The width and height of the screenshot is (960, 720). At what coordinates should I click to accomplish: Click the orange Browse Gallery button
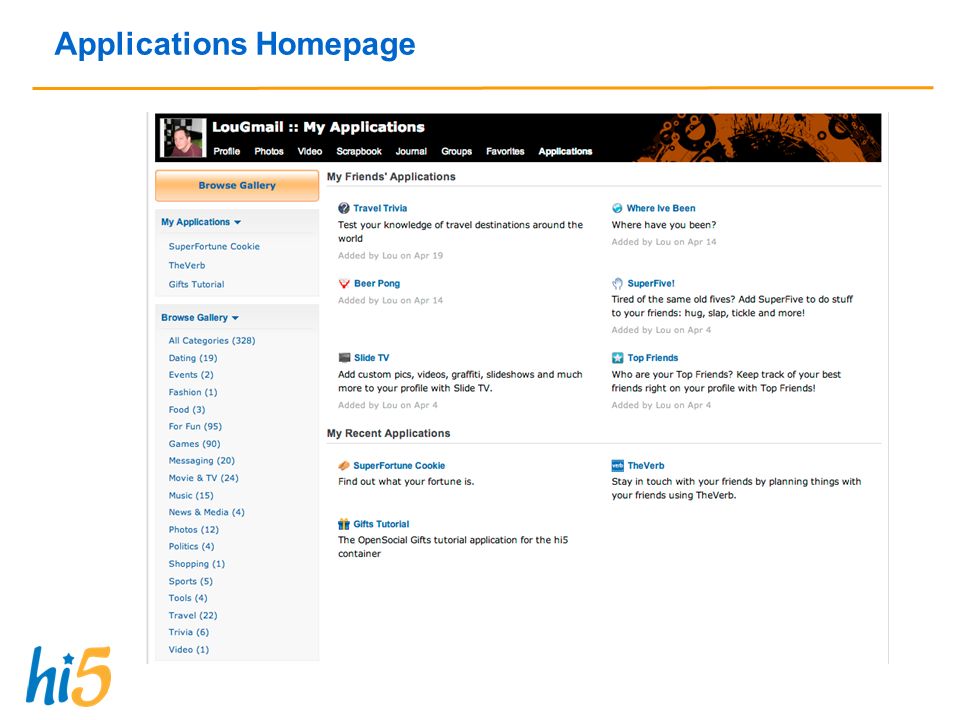coord(237,186)
